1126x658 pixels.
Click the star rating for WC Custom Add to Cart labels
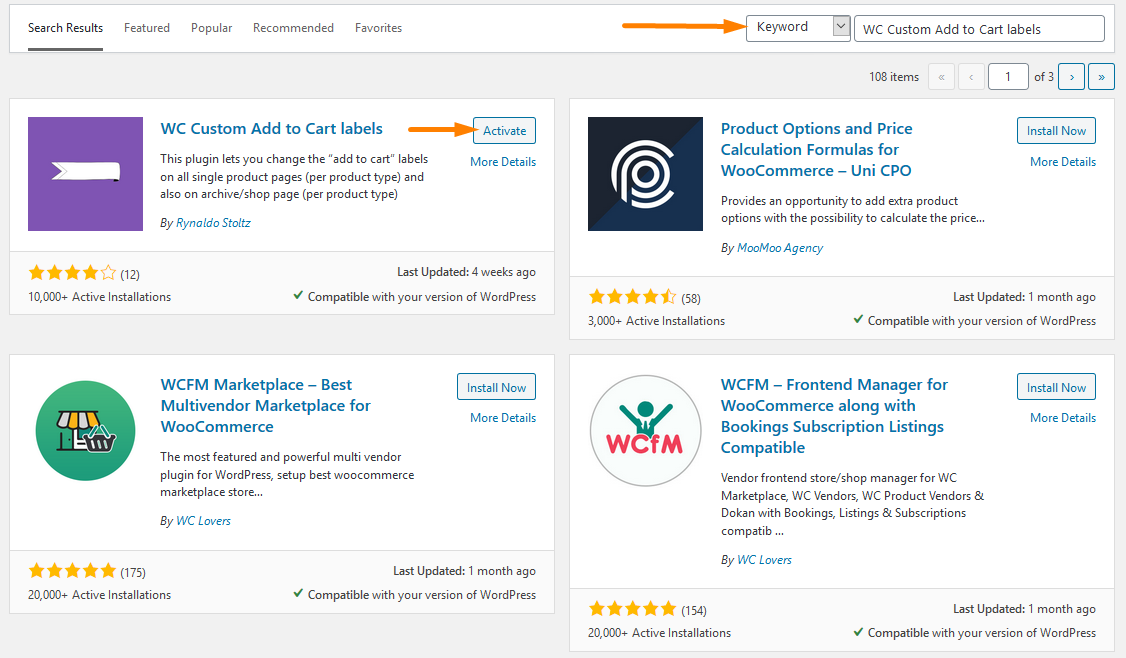point(72,273)
